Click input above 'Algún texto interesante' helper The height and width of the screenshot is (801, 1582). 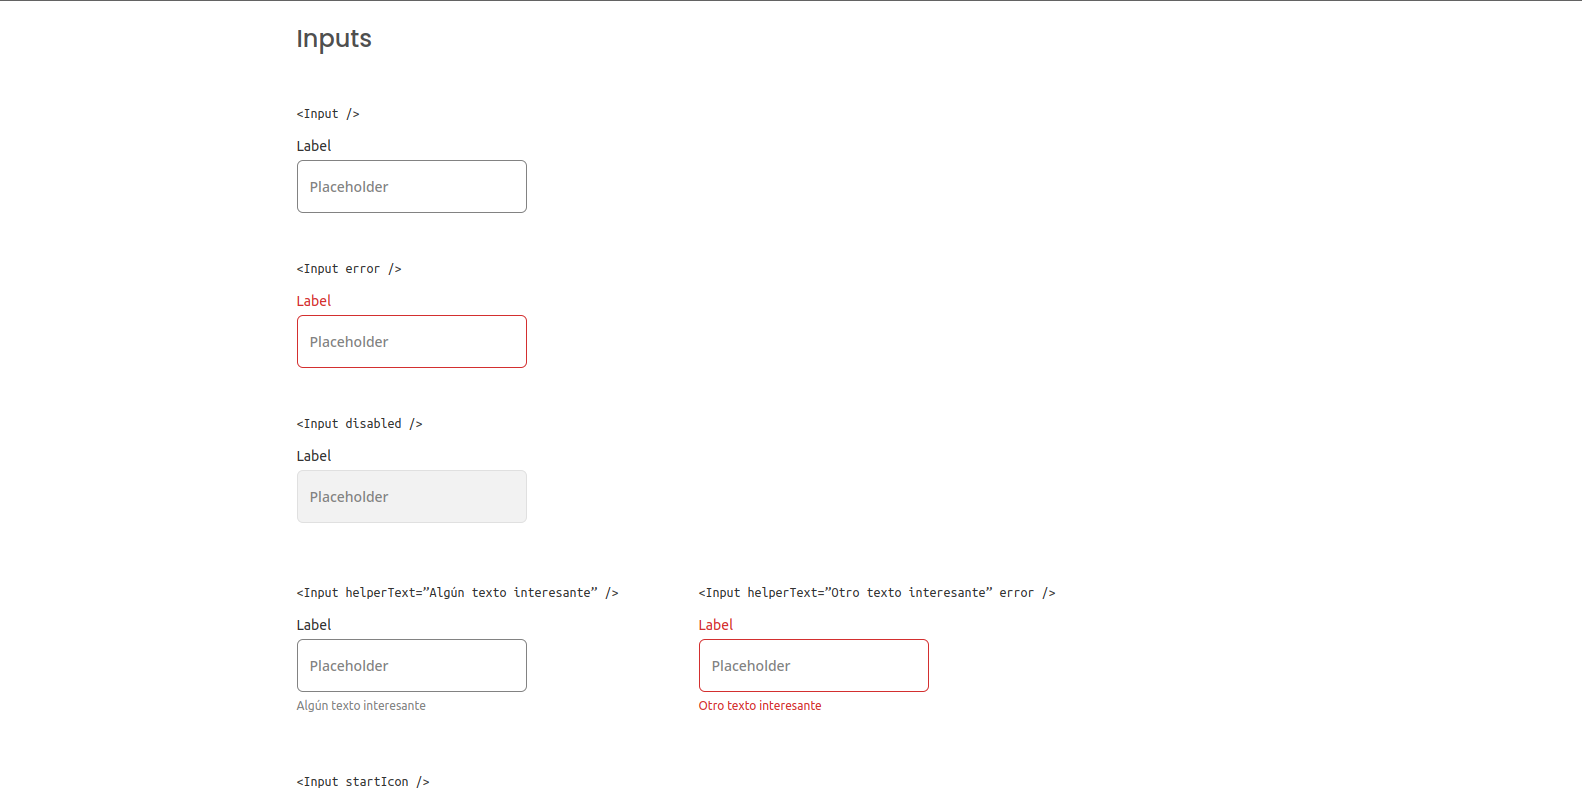411,665
